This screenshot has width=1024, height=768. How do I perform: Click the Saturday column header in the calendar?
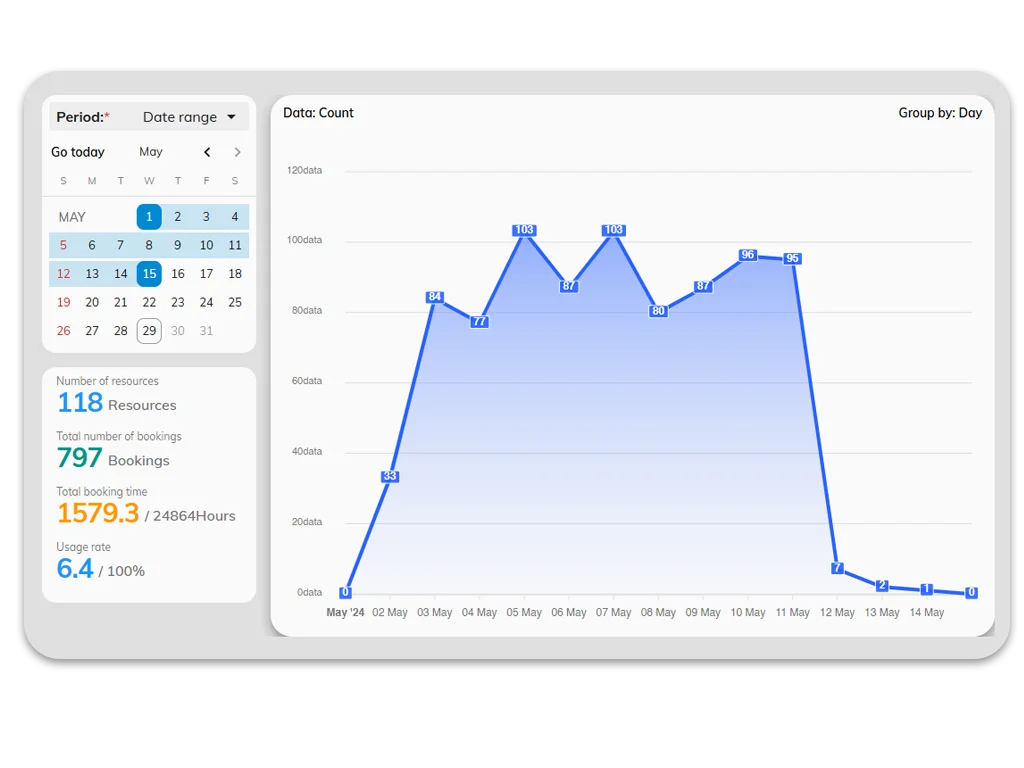(234, 181)
